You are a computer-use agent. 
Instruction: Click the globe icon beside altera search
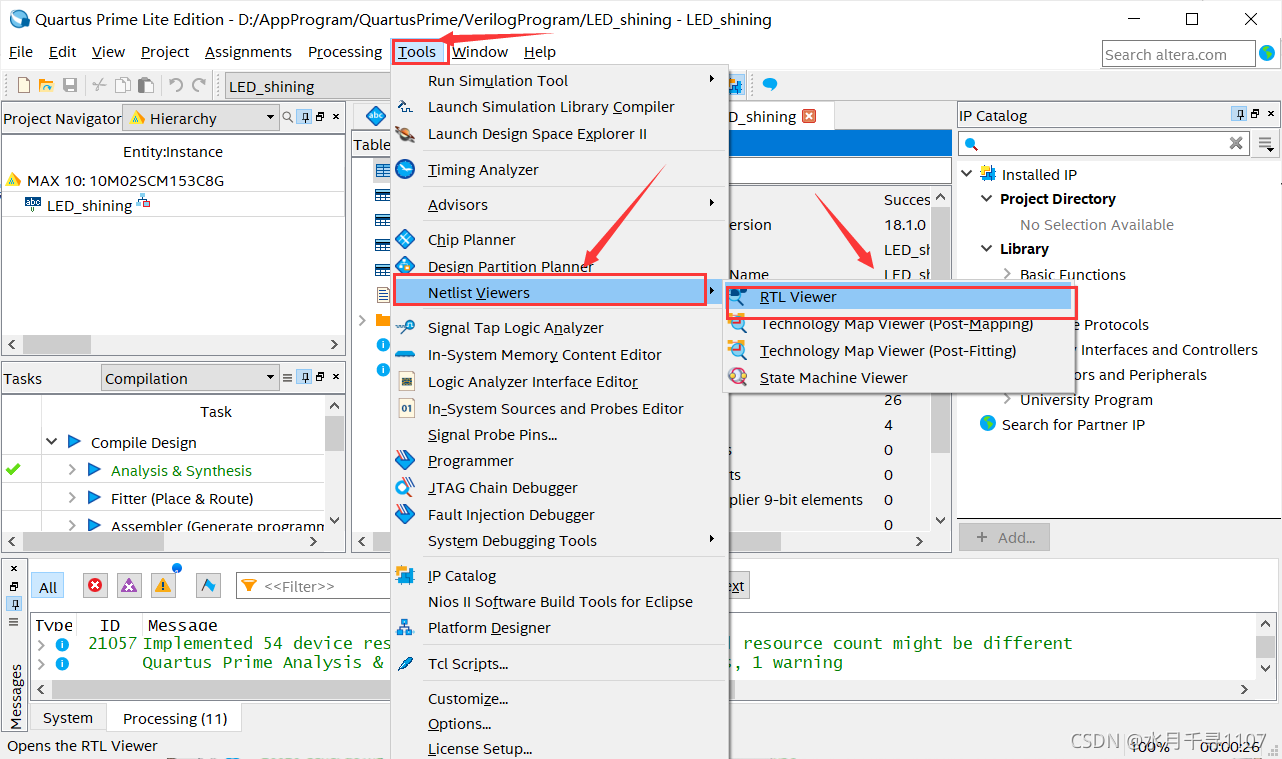pyautogui.click(x=1268, y=54)
